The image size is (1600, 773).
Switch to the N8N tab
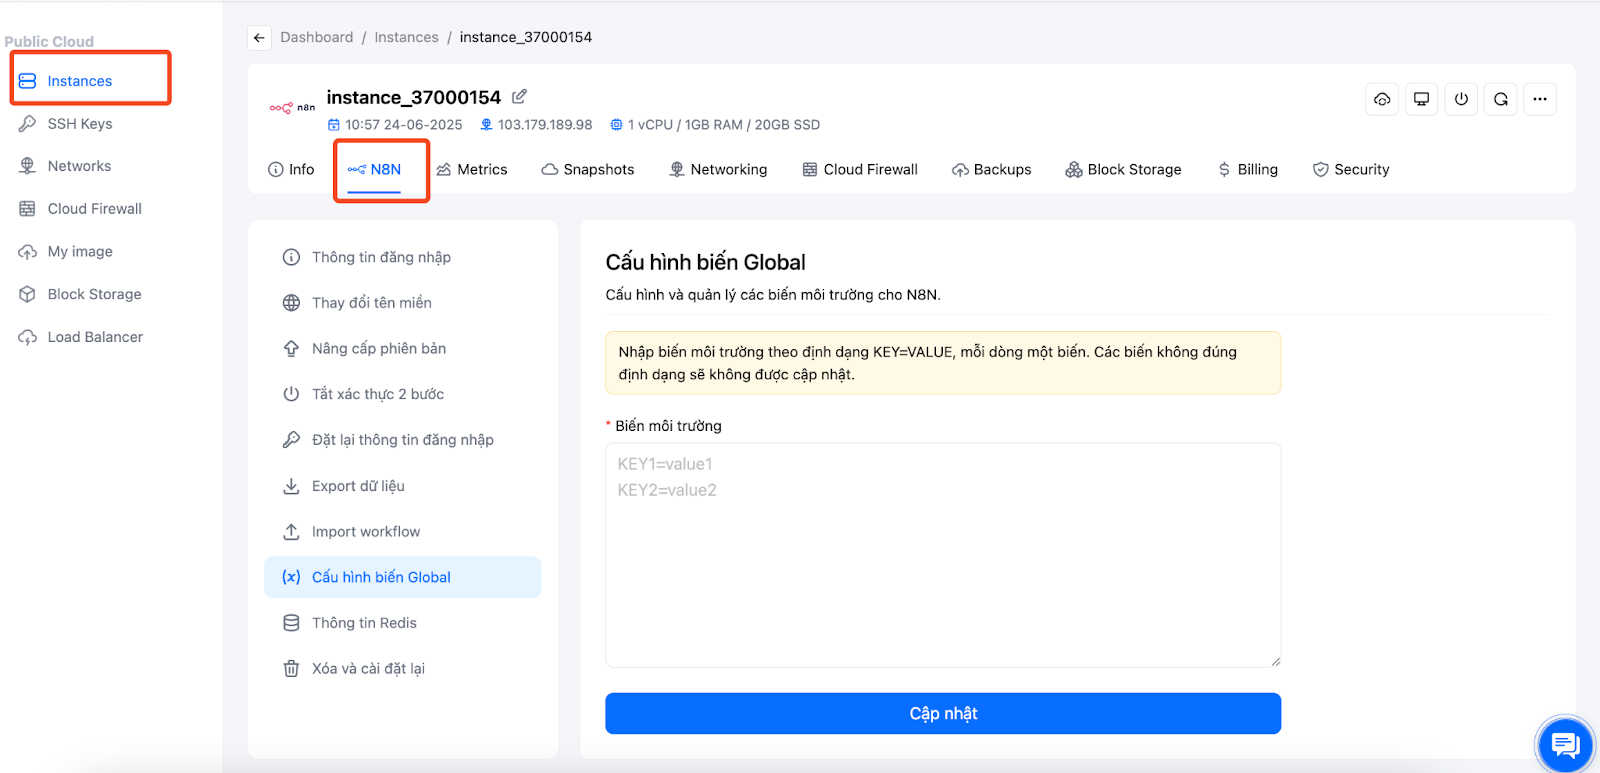click(x=374, y=169)
